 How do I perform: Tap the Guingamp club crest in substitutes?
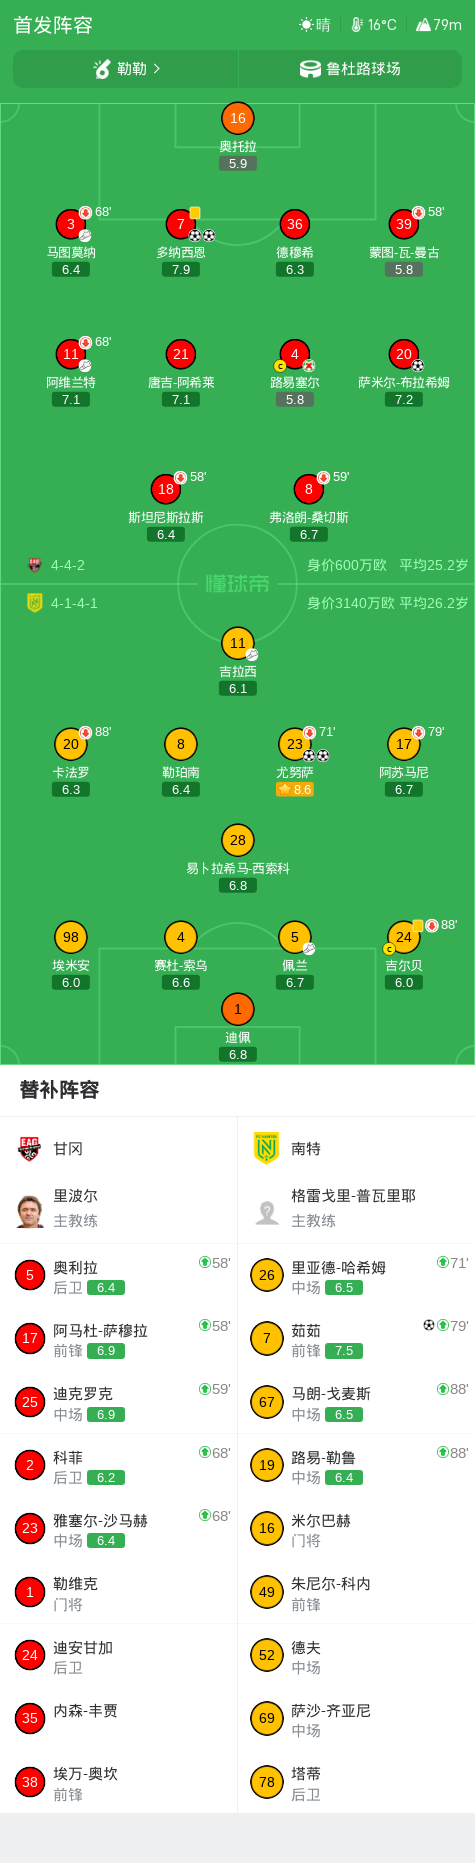click(x=30, y=1149)
